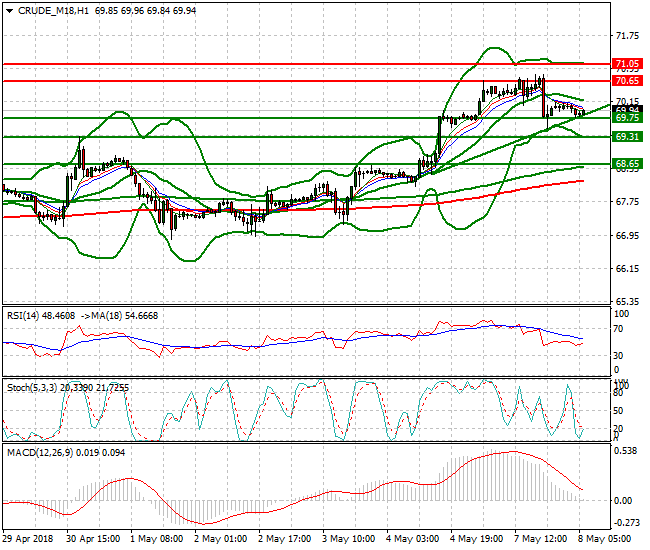Click the 71.75 value on price scale
This screenshot has height=550, width=650.
pyautogui.click(x=627, y=35)
